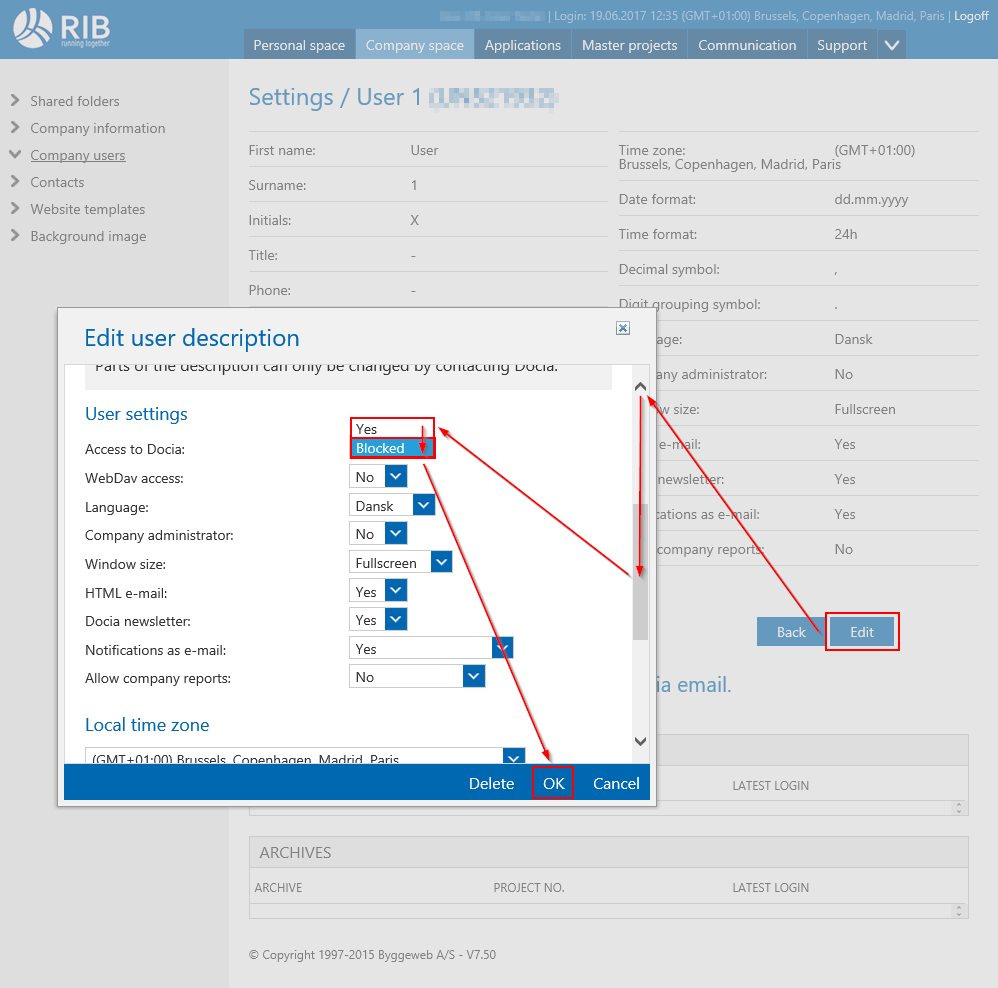Open the Company administrator dropdown
Viewport: 998px width, 988px height.
point(396,534)
